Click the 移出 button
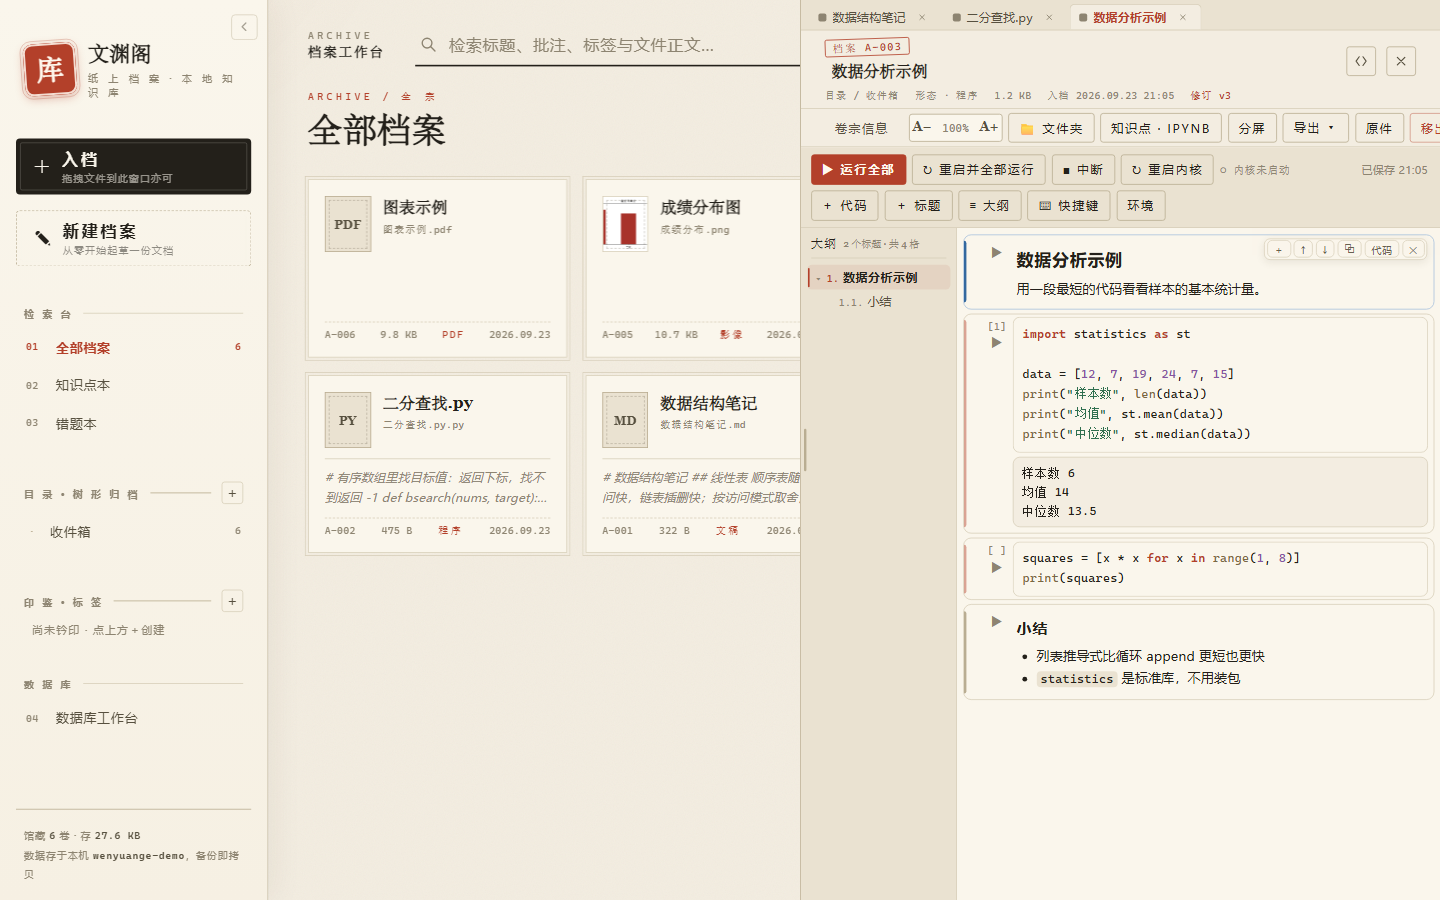This screenshot has height=900, width=1440. 1426,128
